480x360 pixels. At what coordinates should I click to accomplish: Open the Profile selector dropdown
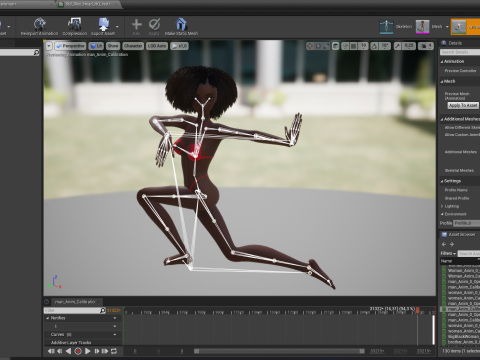tap(467, 223)
